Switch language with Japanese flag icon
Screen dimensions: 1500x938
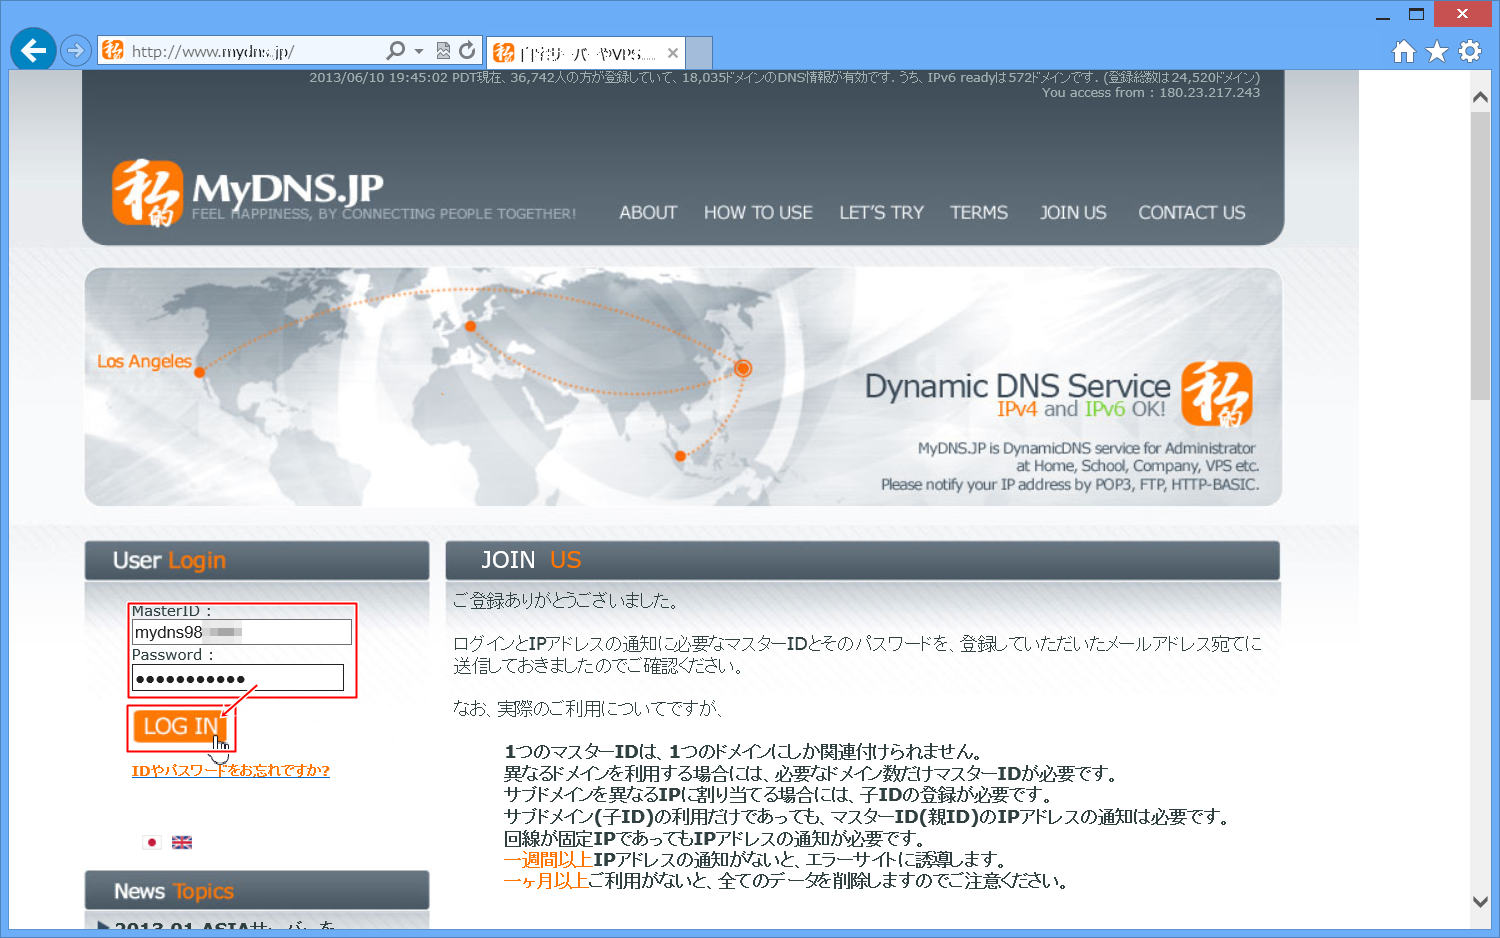coord(152,842)
